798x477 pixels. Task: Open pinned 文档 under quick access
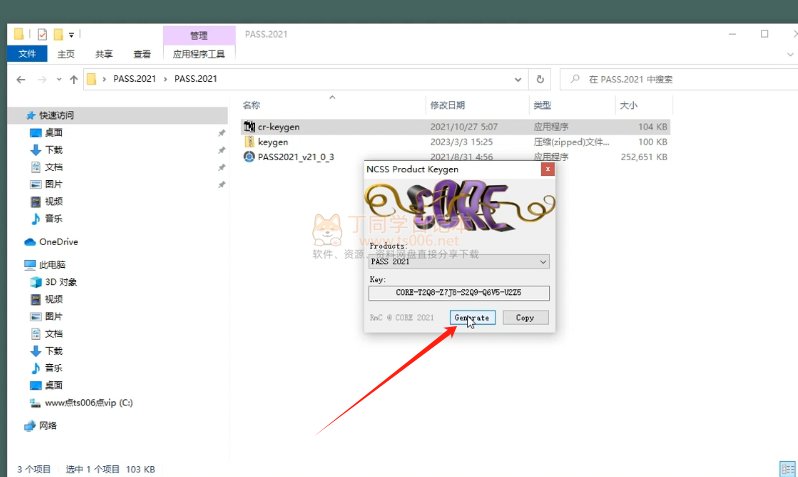(x=53, y=167)
